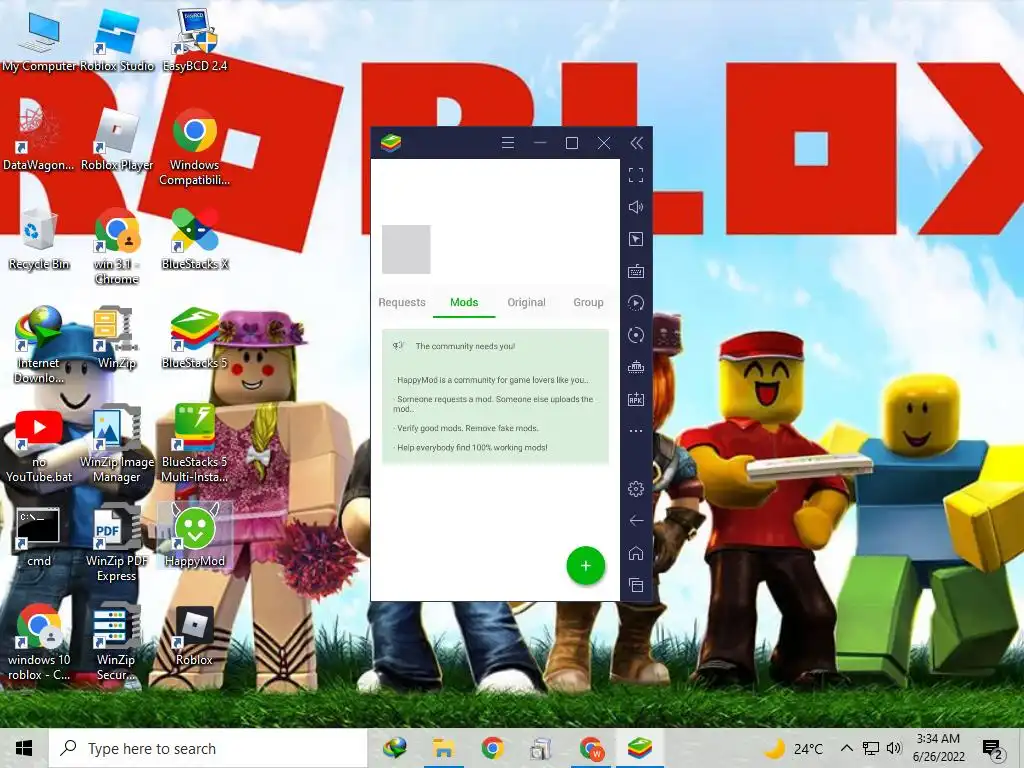Select the Mods tab
Viewport: 1024px width, 768px height.
[464, 302]
